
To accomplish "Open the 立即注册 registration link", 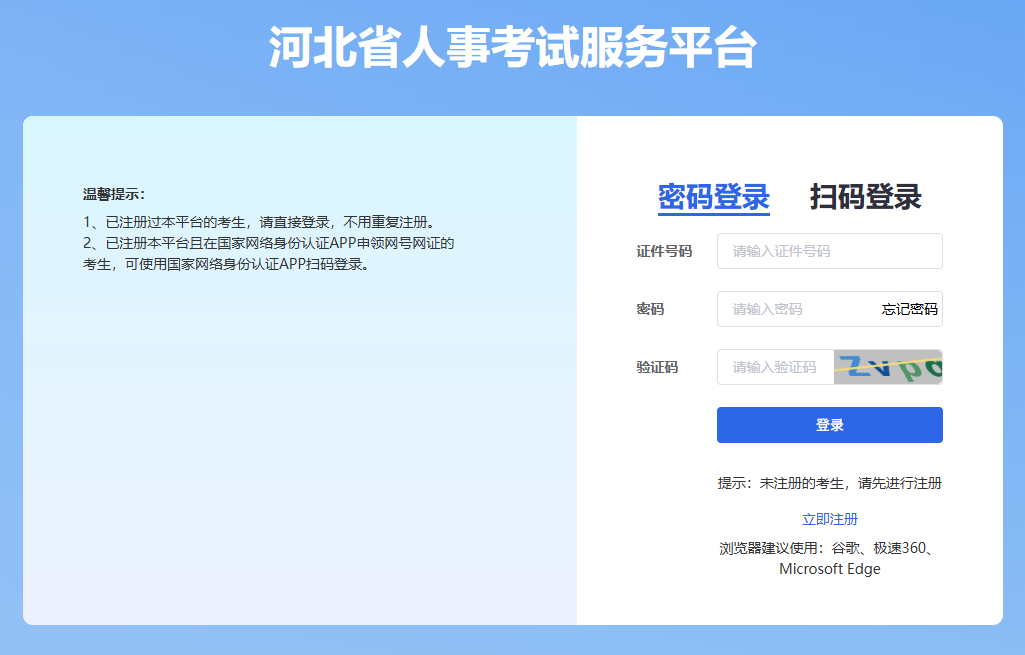I will click(x=829, y=519).
